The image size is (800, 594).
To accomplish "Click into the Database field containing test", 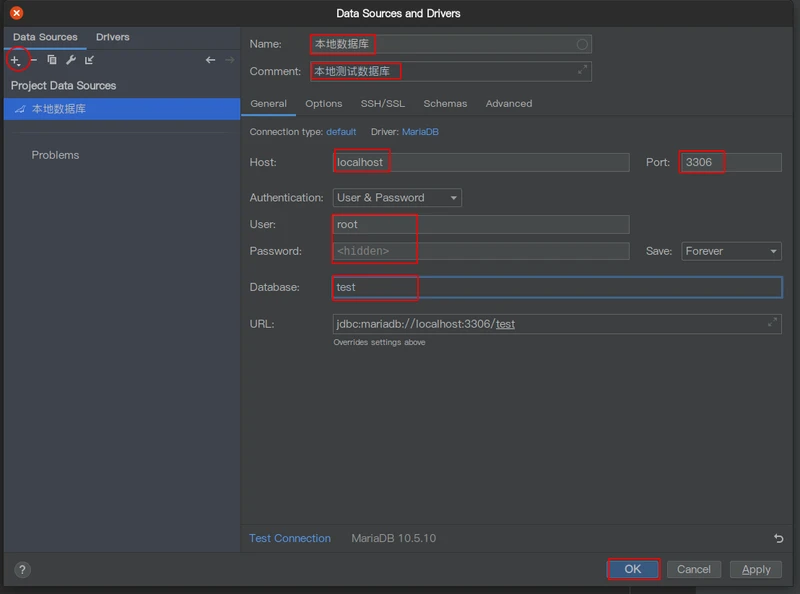I will pyautogui.click(x=557, y=287).
